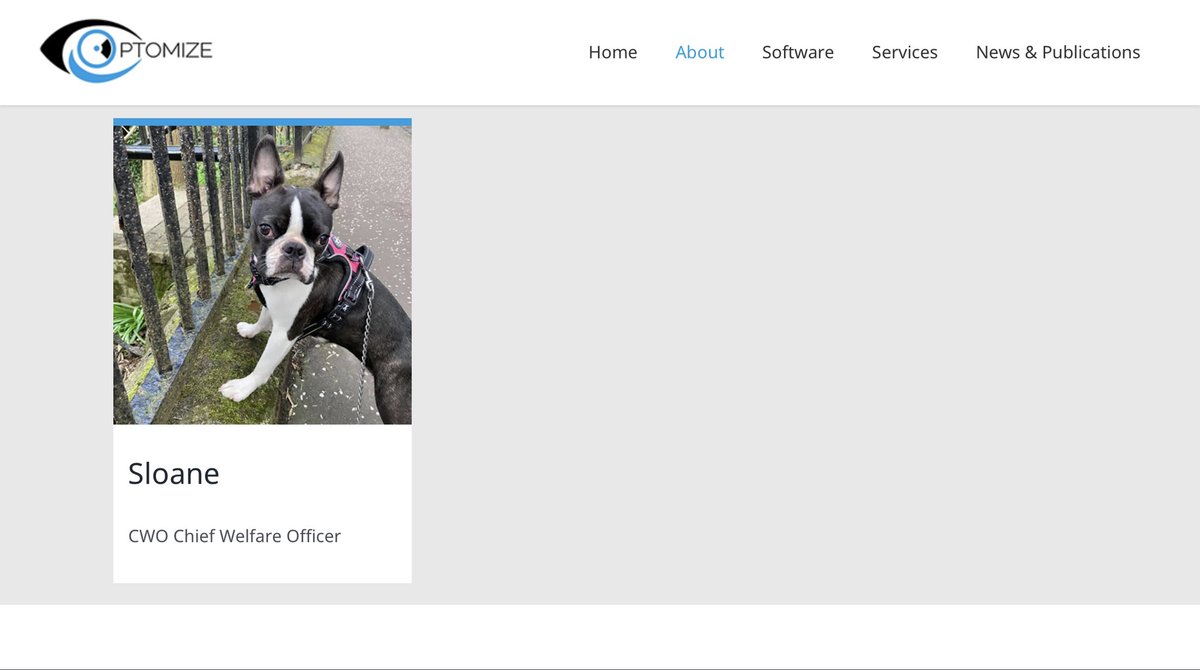Viewport: 1200px width, 670px height.
Task: Open the About menu item
Action: (699, 52)
